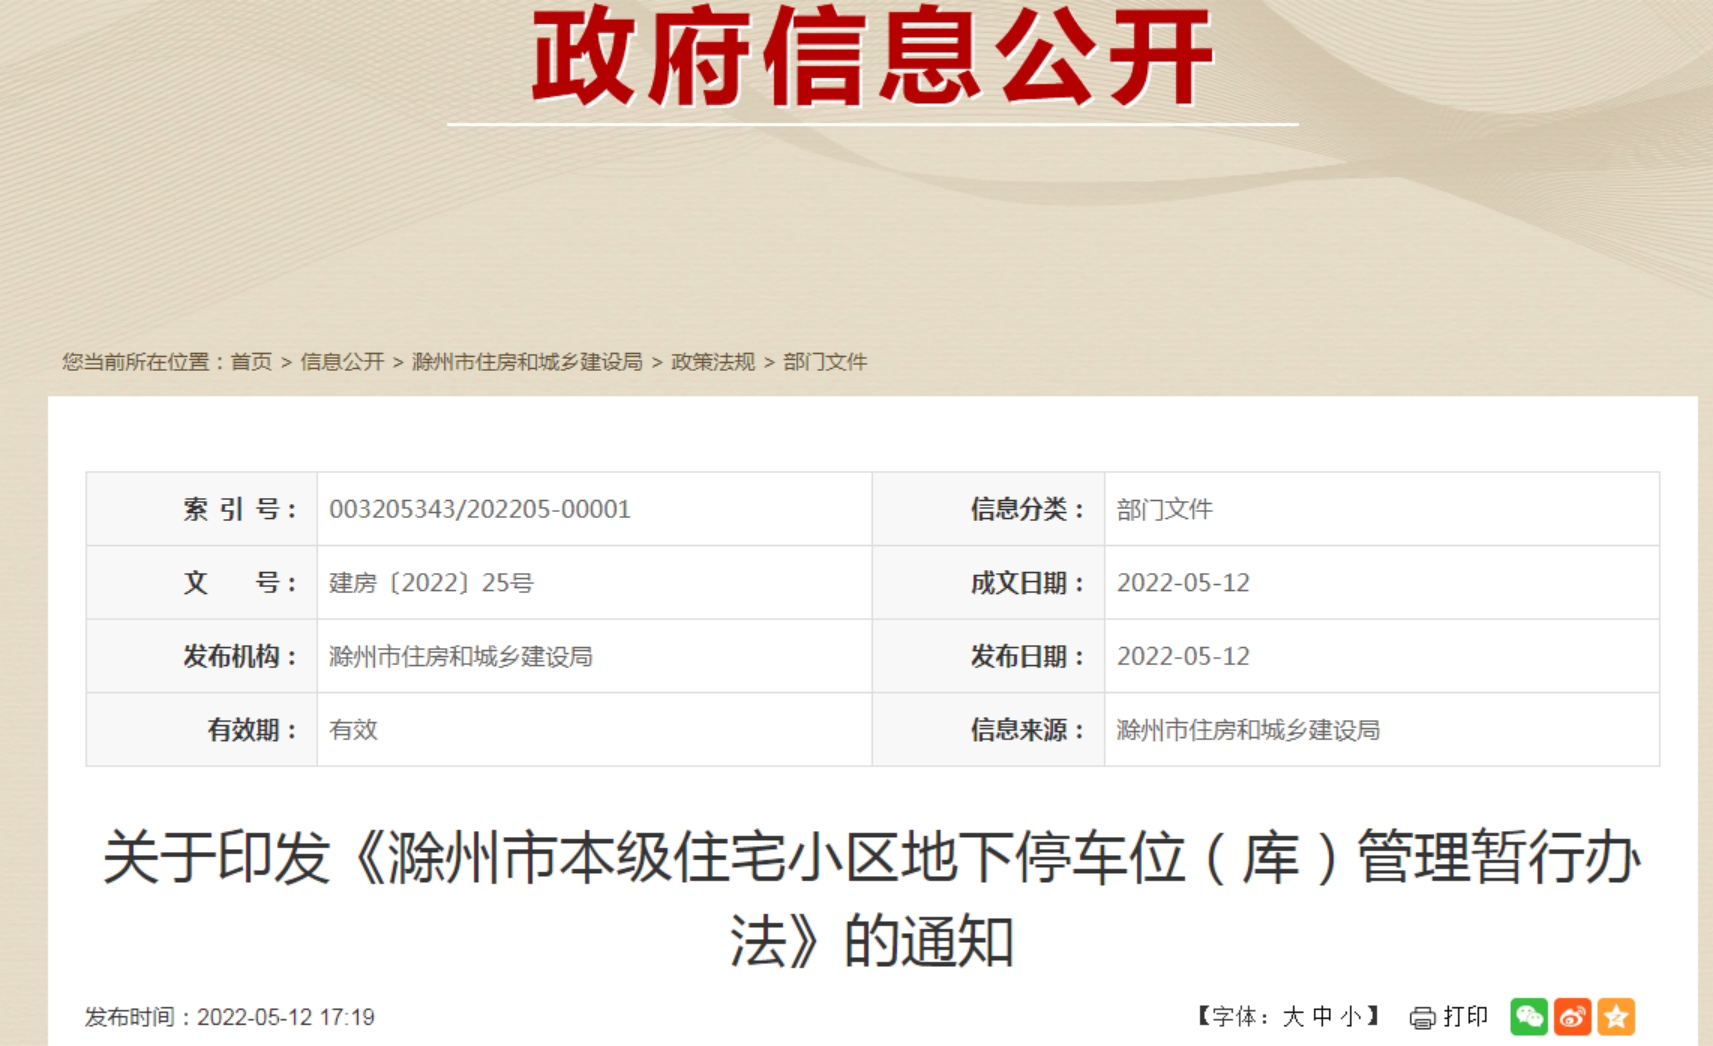Open 部门文件 breadcrumb link

pos(825,361)
